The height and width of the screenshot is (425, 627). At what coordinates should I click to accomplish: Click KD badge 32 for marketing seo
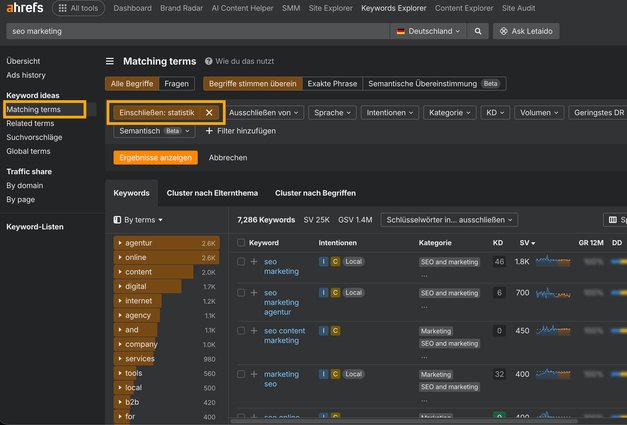(499, 374)
